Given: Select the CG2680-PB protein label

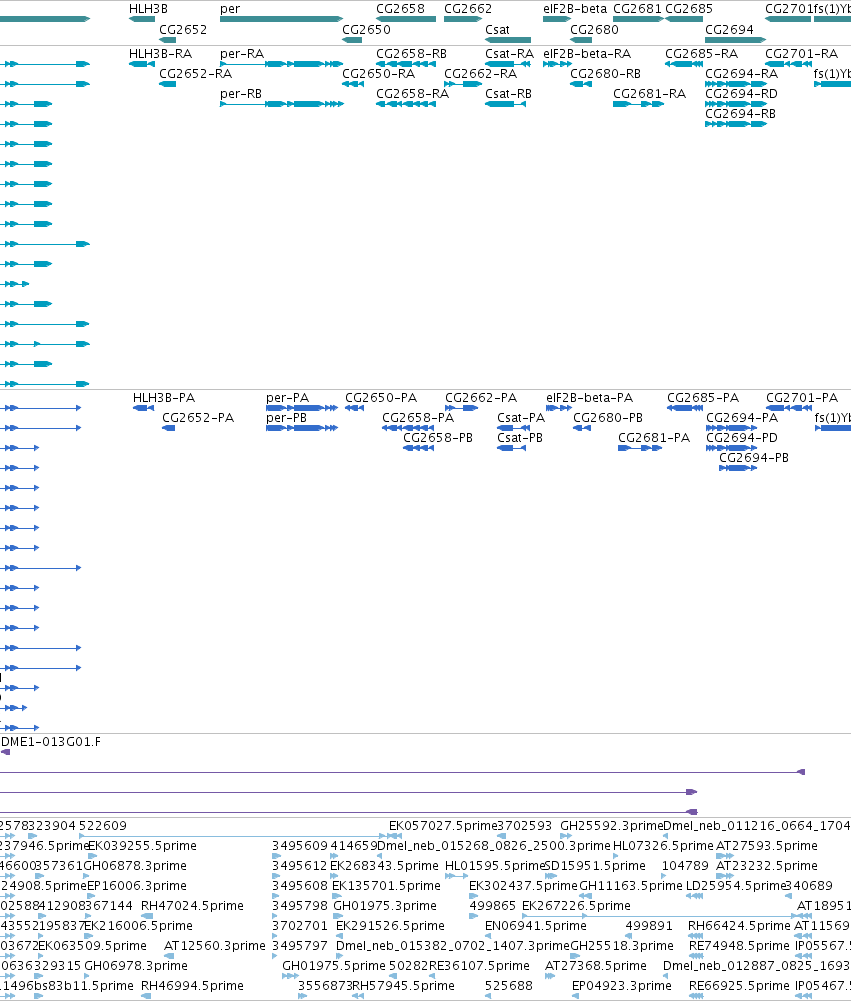Looking at the screenshot, I should point(608,418).
